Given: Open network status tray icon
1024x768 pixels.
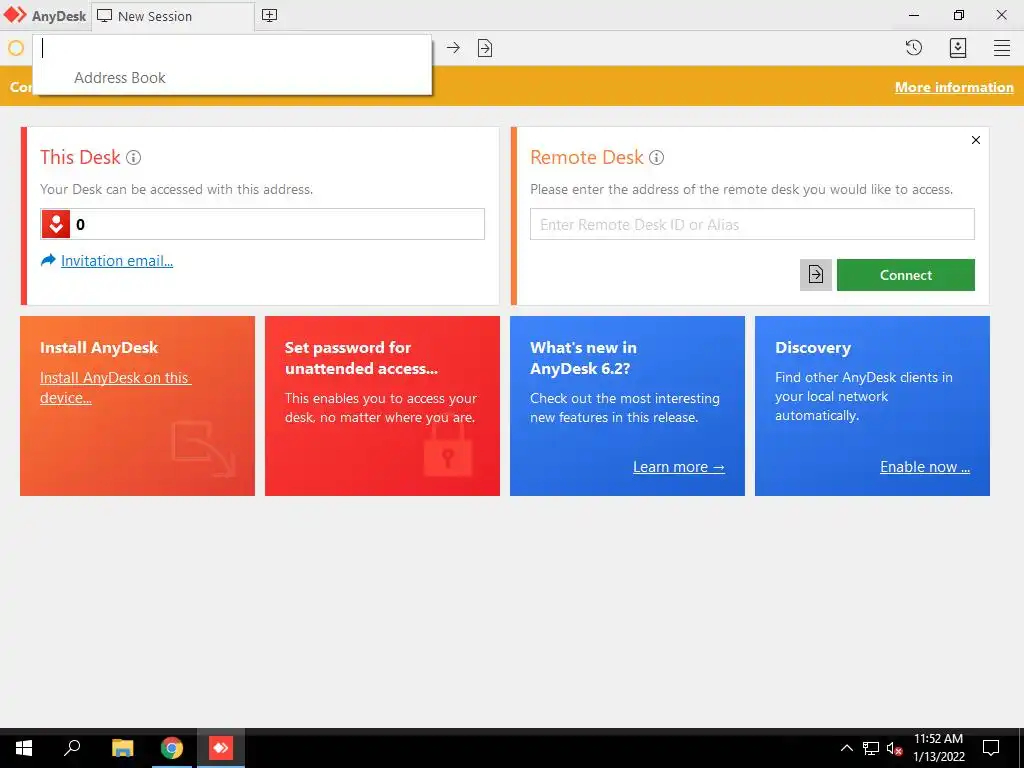Looking at the screenshot, I should point(871,748).
